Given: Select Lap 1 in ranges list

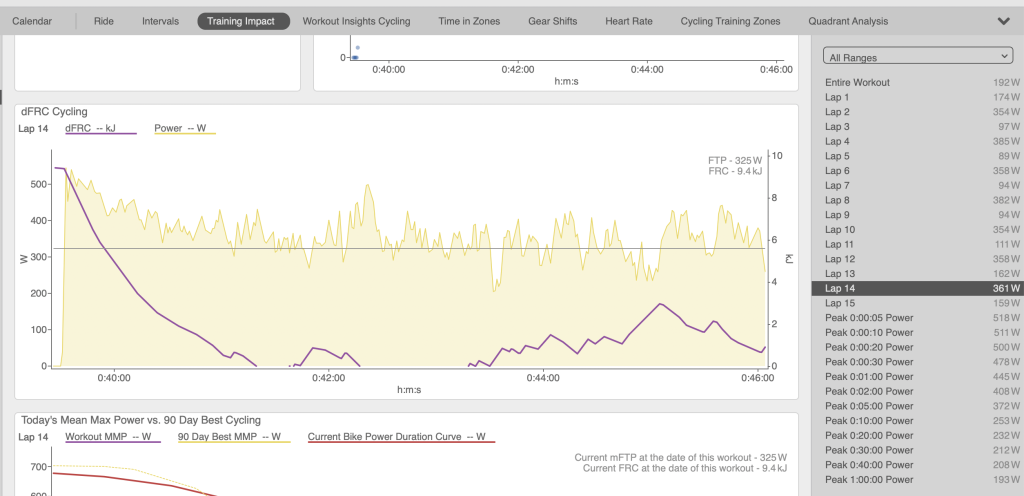Looking at the screenshot, I should (x=918, y=97).
